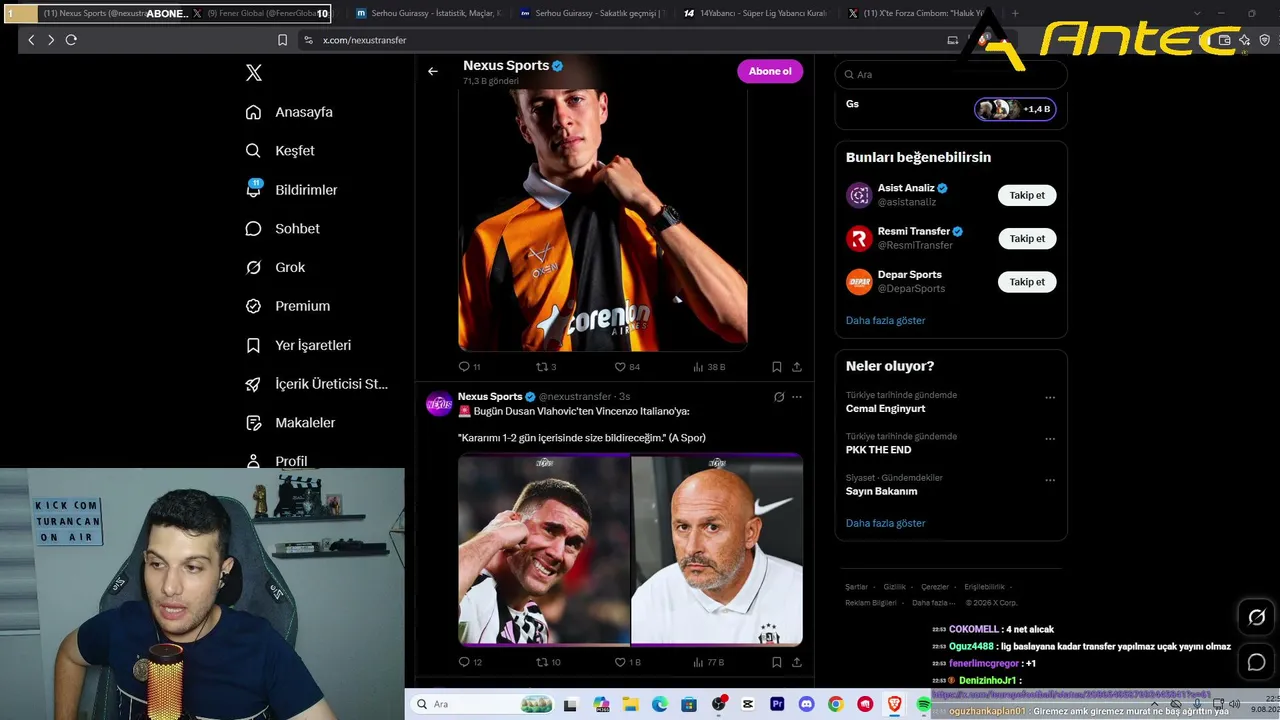Open options for Sayın Bakanım trend
Screen dimensions: 1280x720
[1050, 480]
